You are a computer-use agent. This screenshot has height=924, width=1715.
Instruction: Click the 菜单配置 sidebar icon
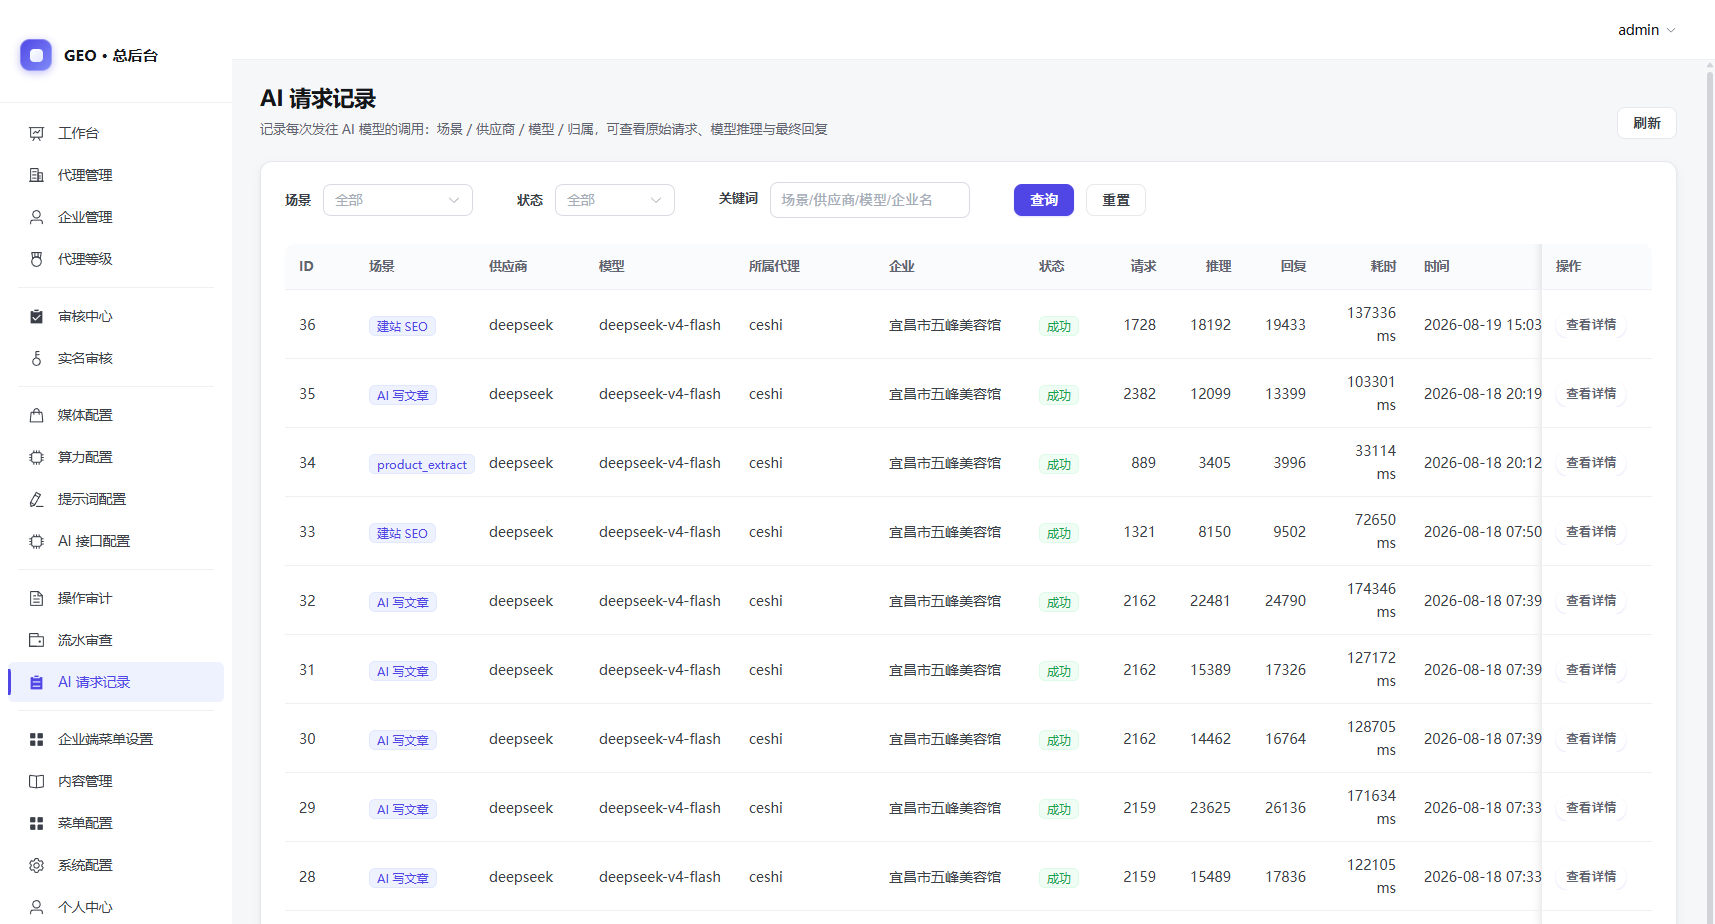(37, 823)
